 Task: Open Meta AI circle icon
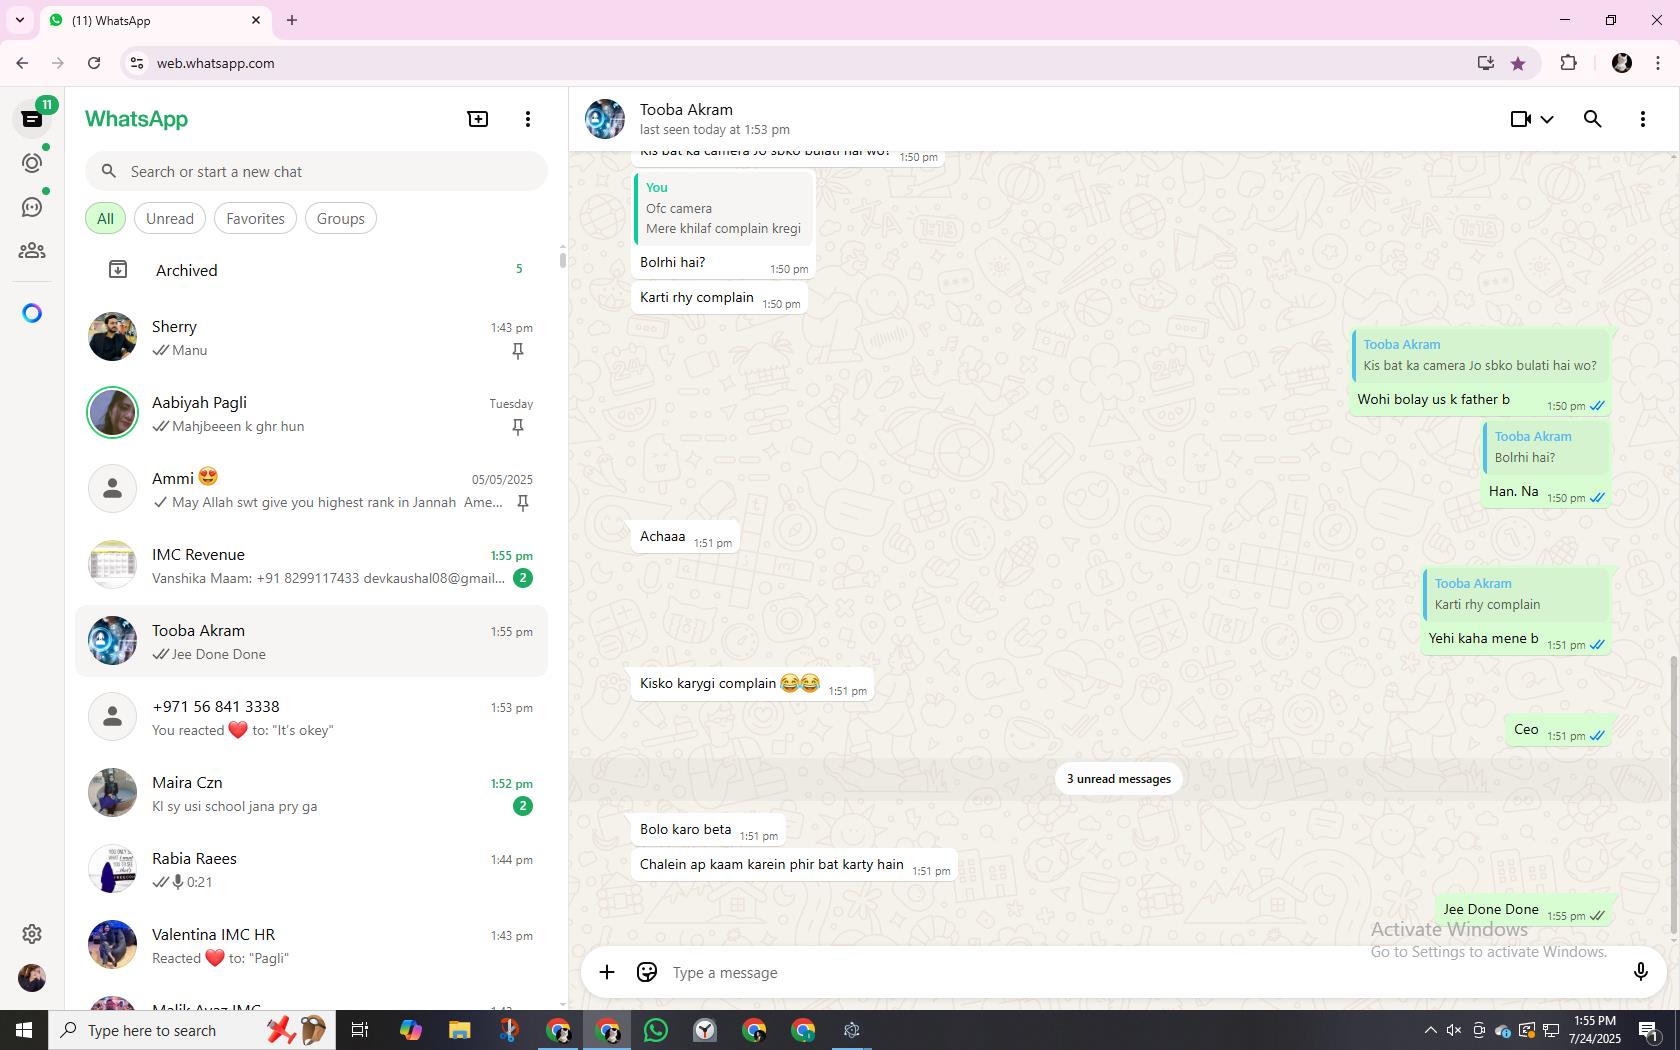tap(32, 314)
